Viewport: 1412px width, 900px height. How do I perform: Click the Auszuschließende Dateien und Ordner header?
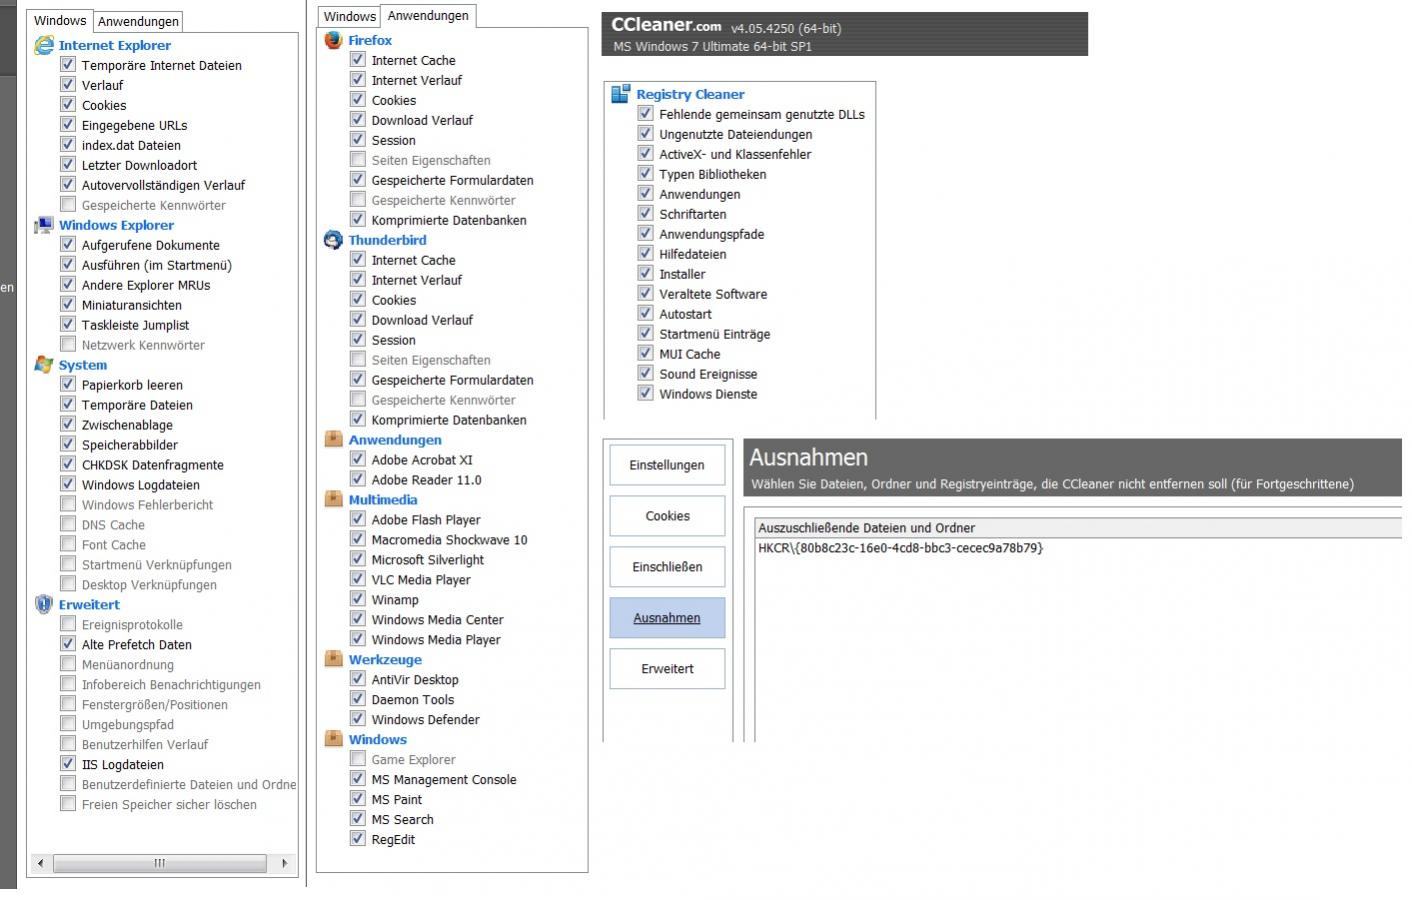pos(1078,528)
